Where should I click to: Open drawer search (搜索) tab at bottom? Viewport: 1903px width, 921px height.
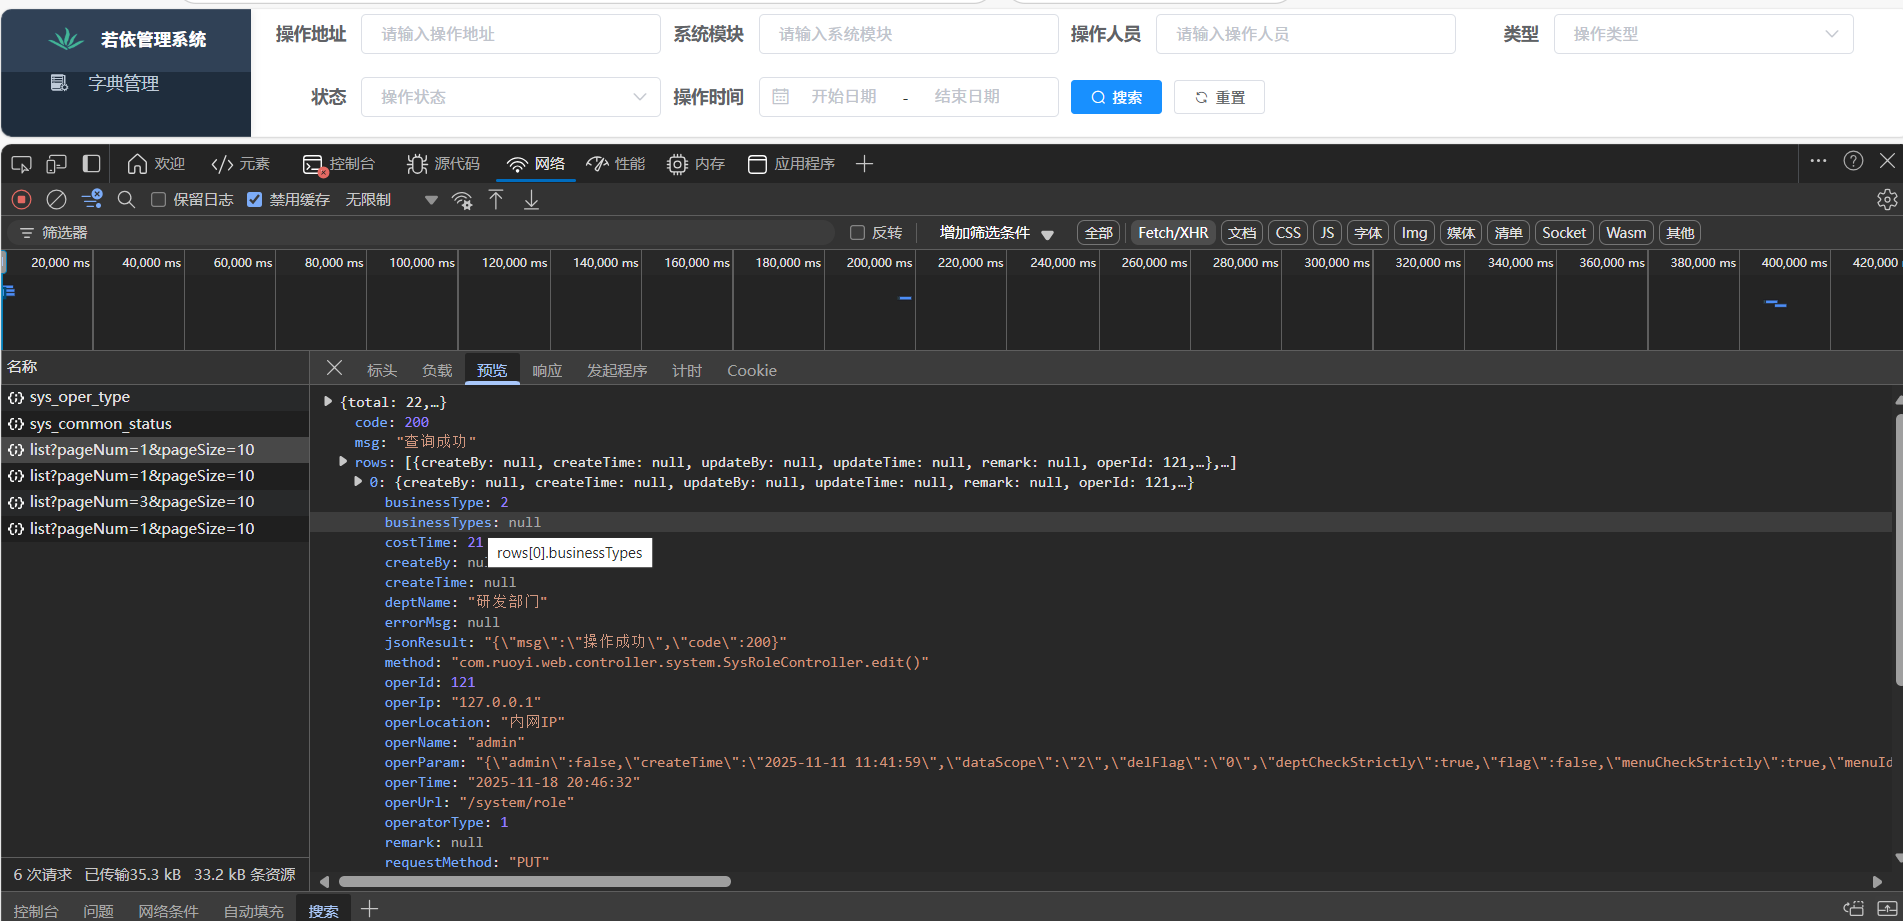point(323,911)
